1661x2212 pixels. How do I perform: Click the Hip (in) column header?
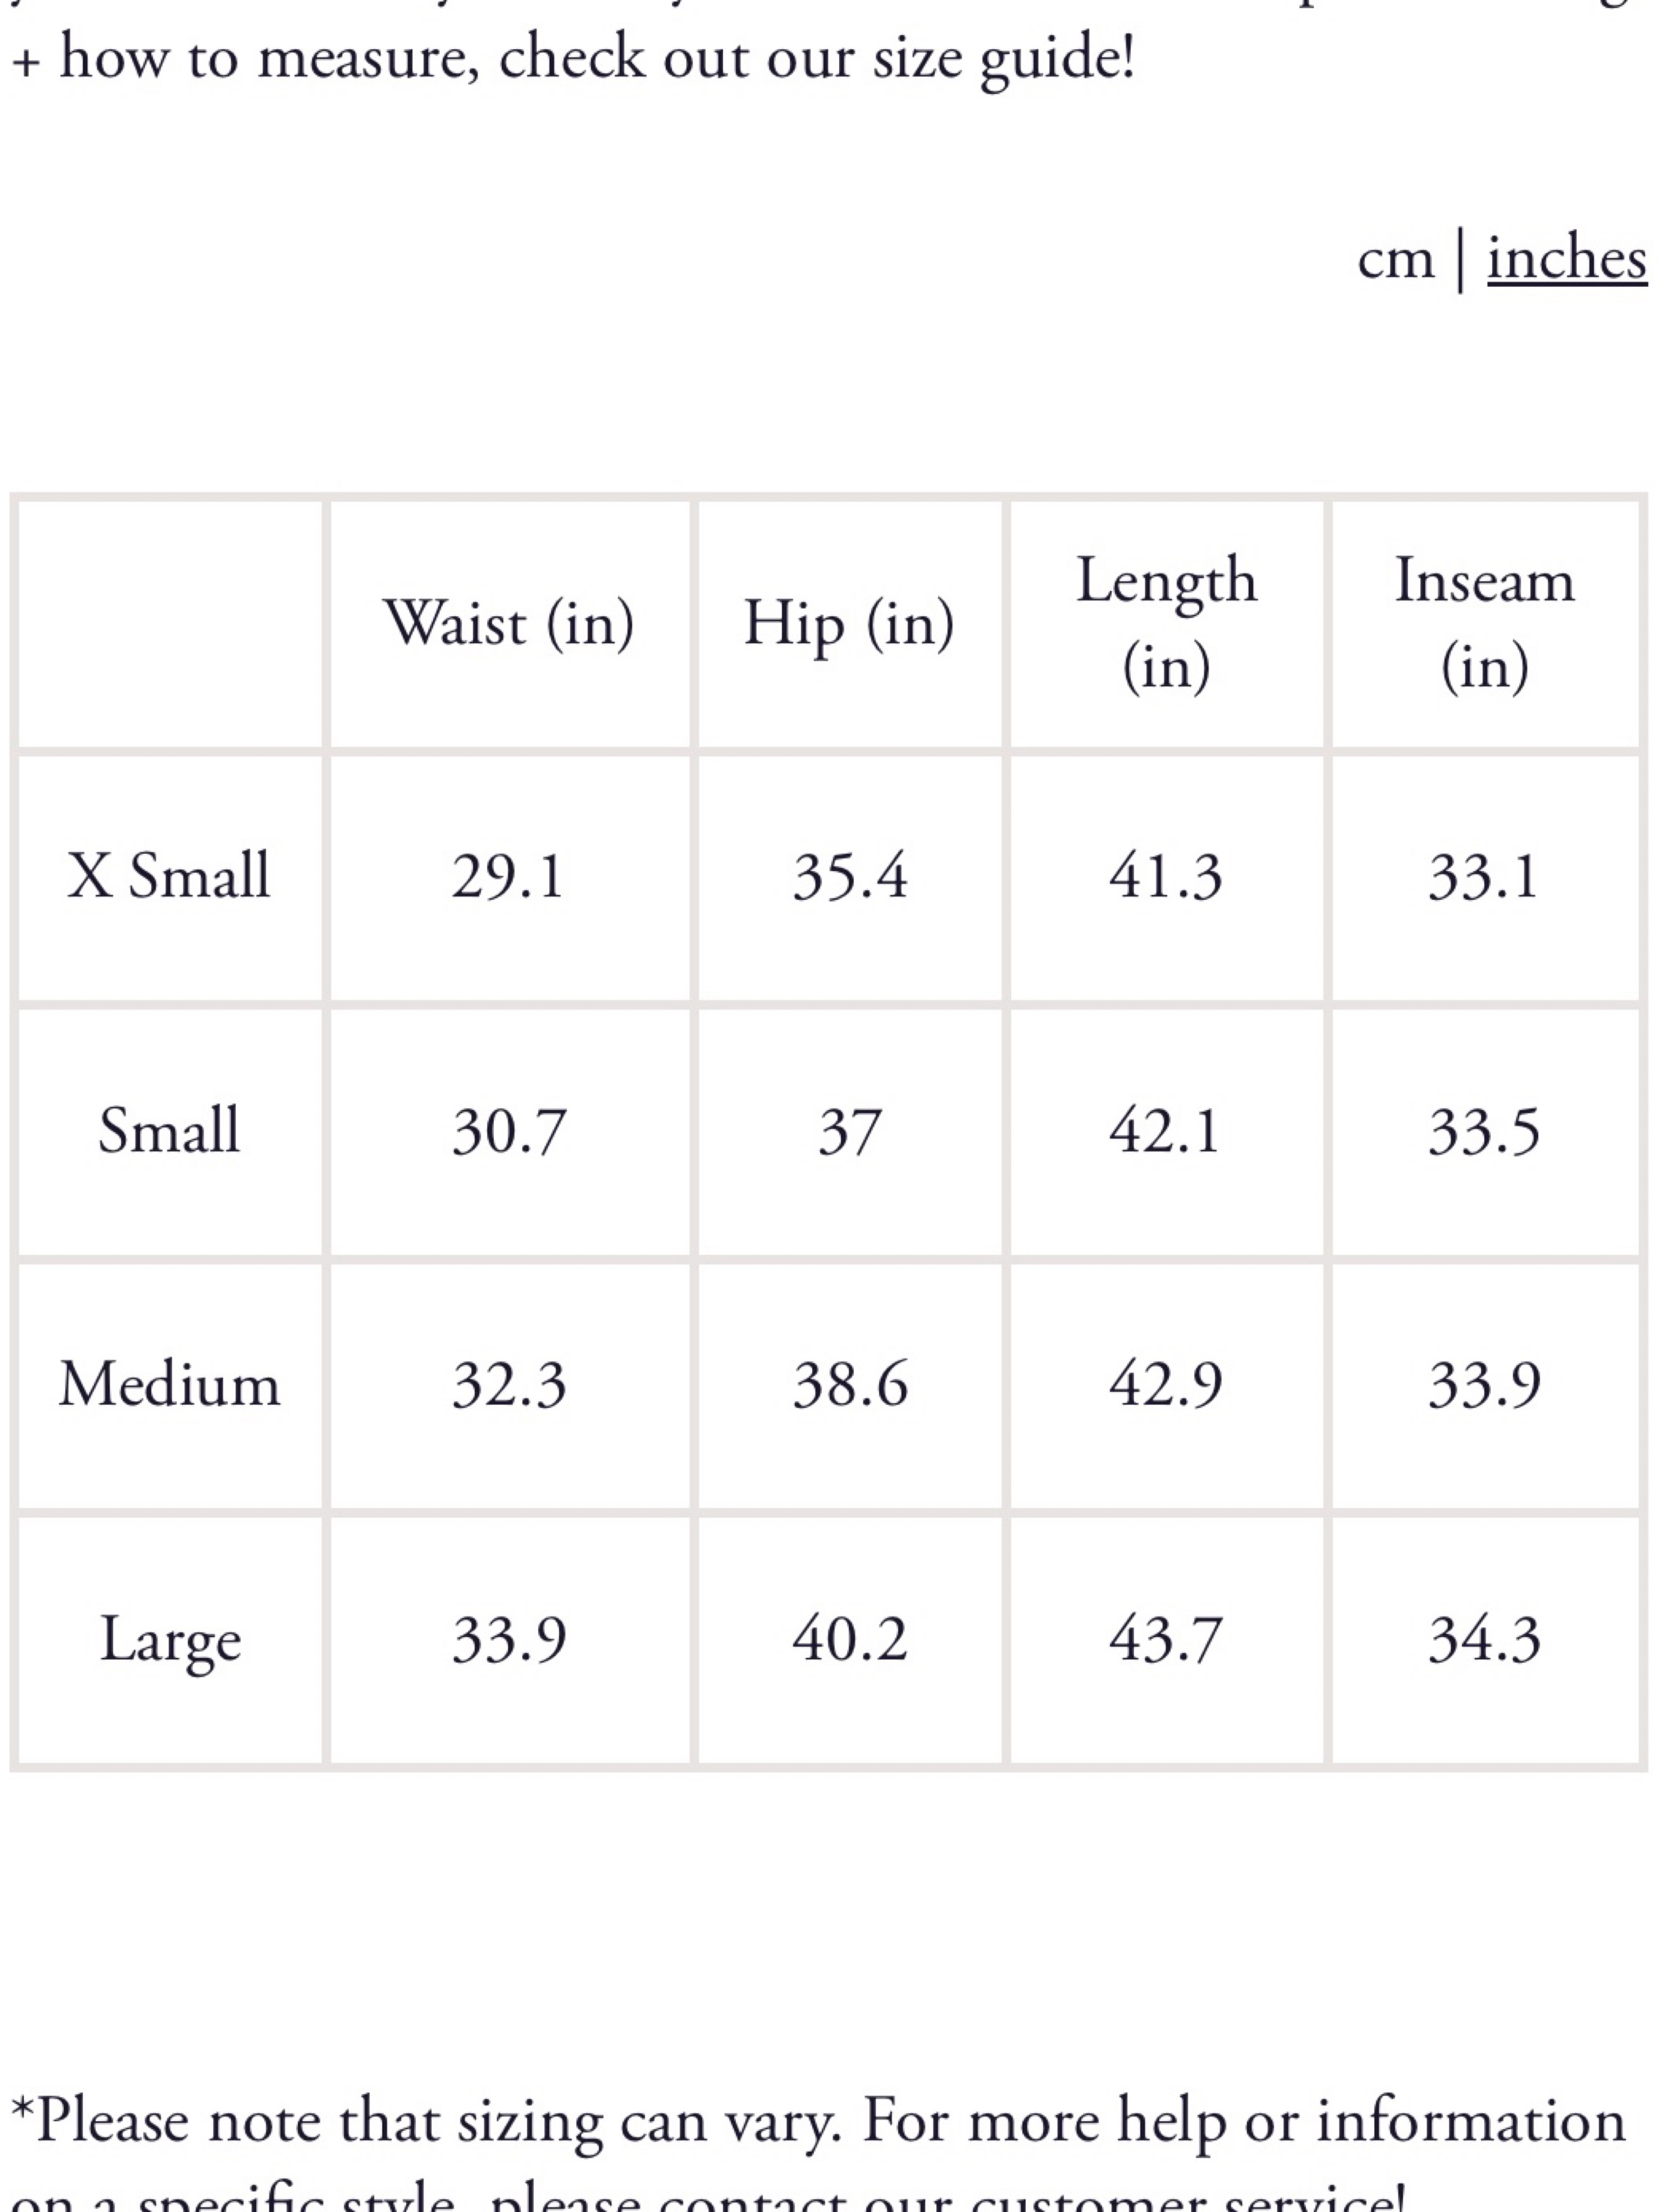click(x=849, y=624)
